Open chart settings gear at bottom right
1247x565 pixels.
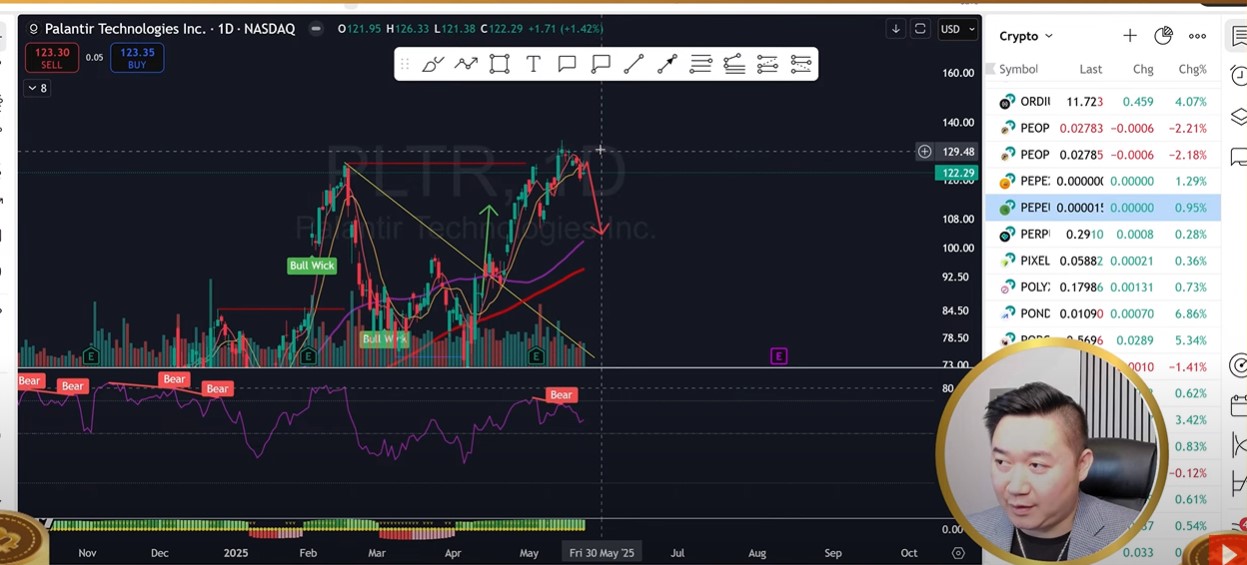click(958, 553)
